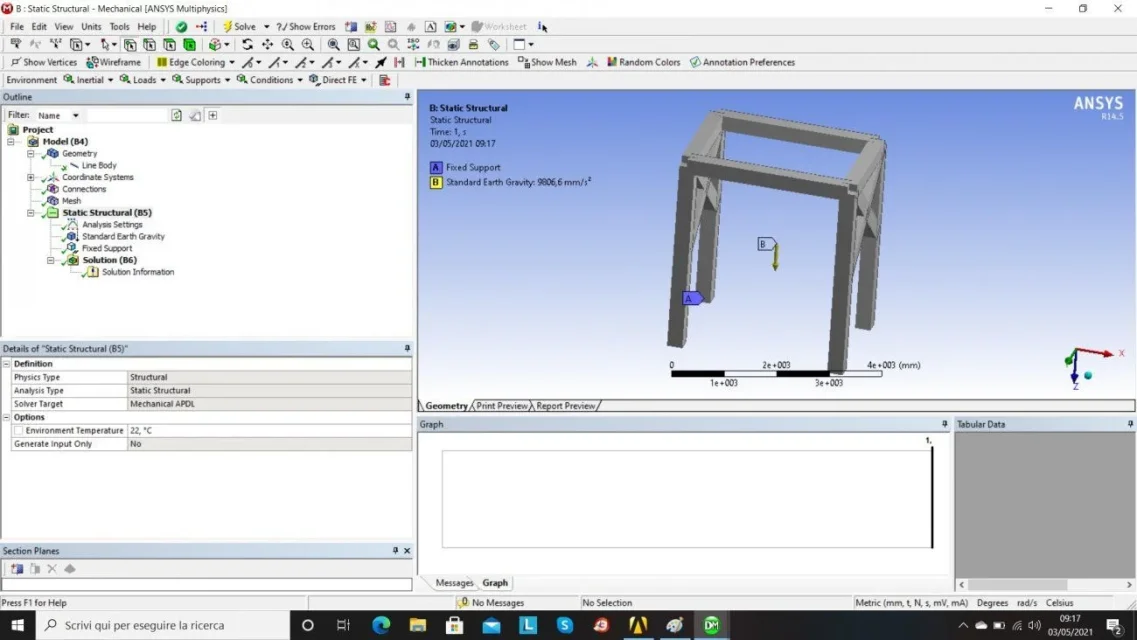The image size is (1137, 640).
Task: Click the Expand-on-refresh plus icon in Outline
Action: [x=212, y=115]
